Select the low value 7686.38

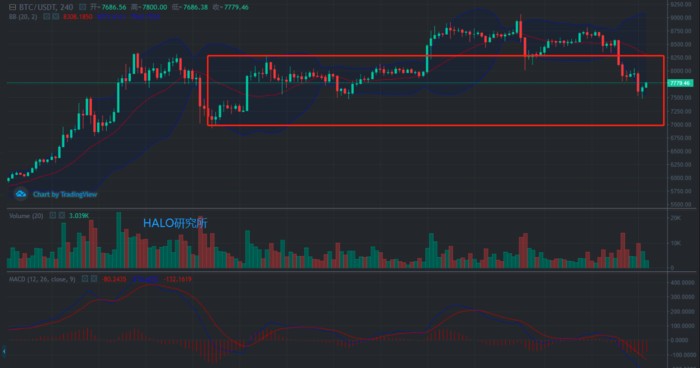pyautogui.click(x=196, y=7)
